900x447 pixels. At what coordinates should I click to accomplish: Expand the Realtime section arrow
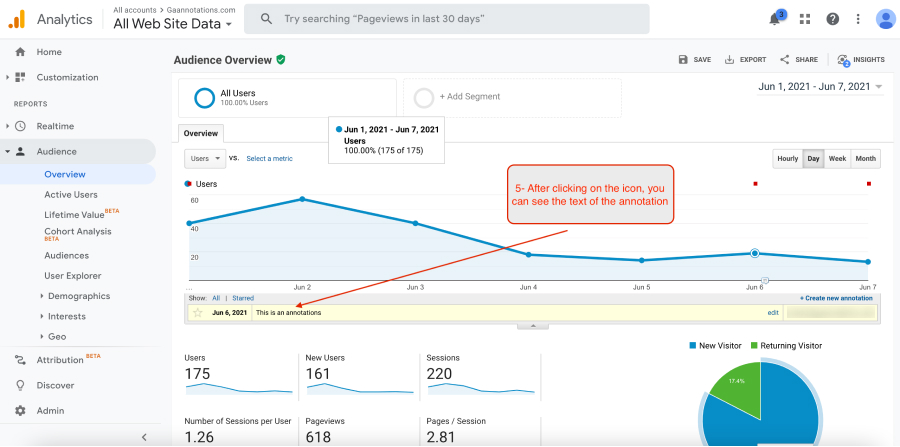point(7,126)
